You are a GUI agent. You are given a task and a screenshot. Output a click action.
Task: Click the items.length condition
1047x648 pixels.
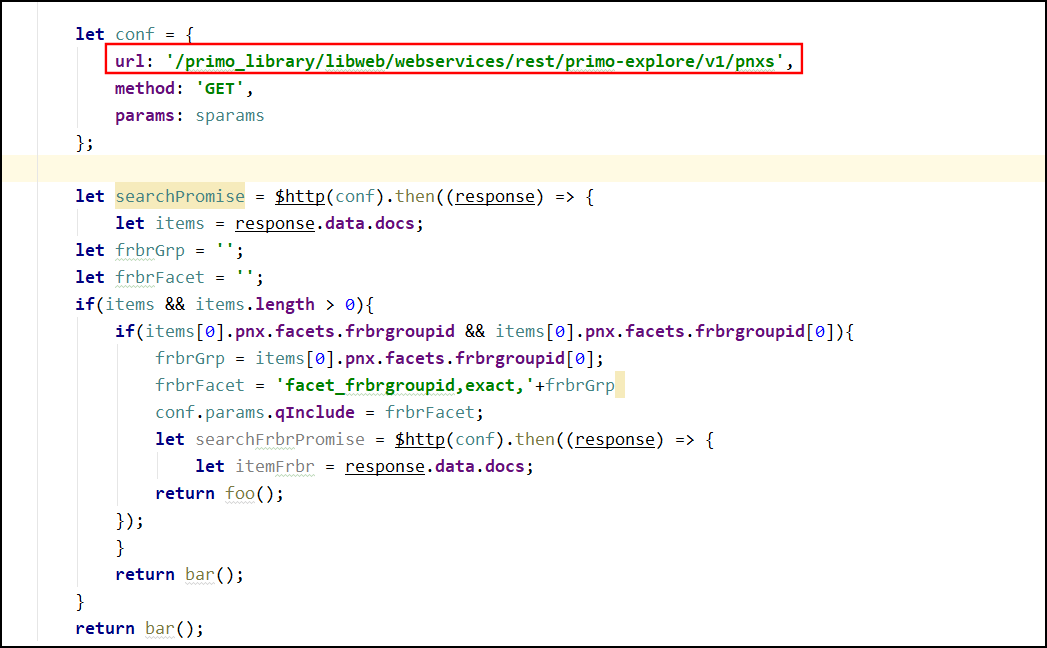coord(254,305)
